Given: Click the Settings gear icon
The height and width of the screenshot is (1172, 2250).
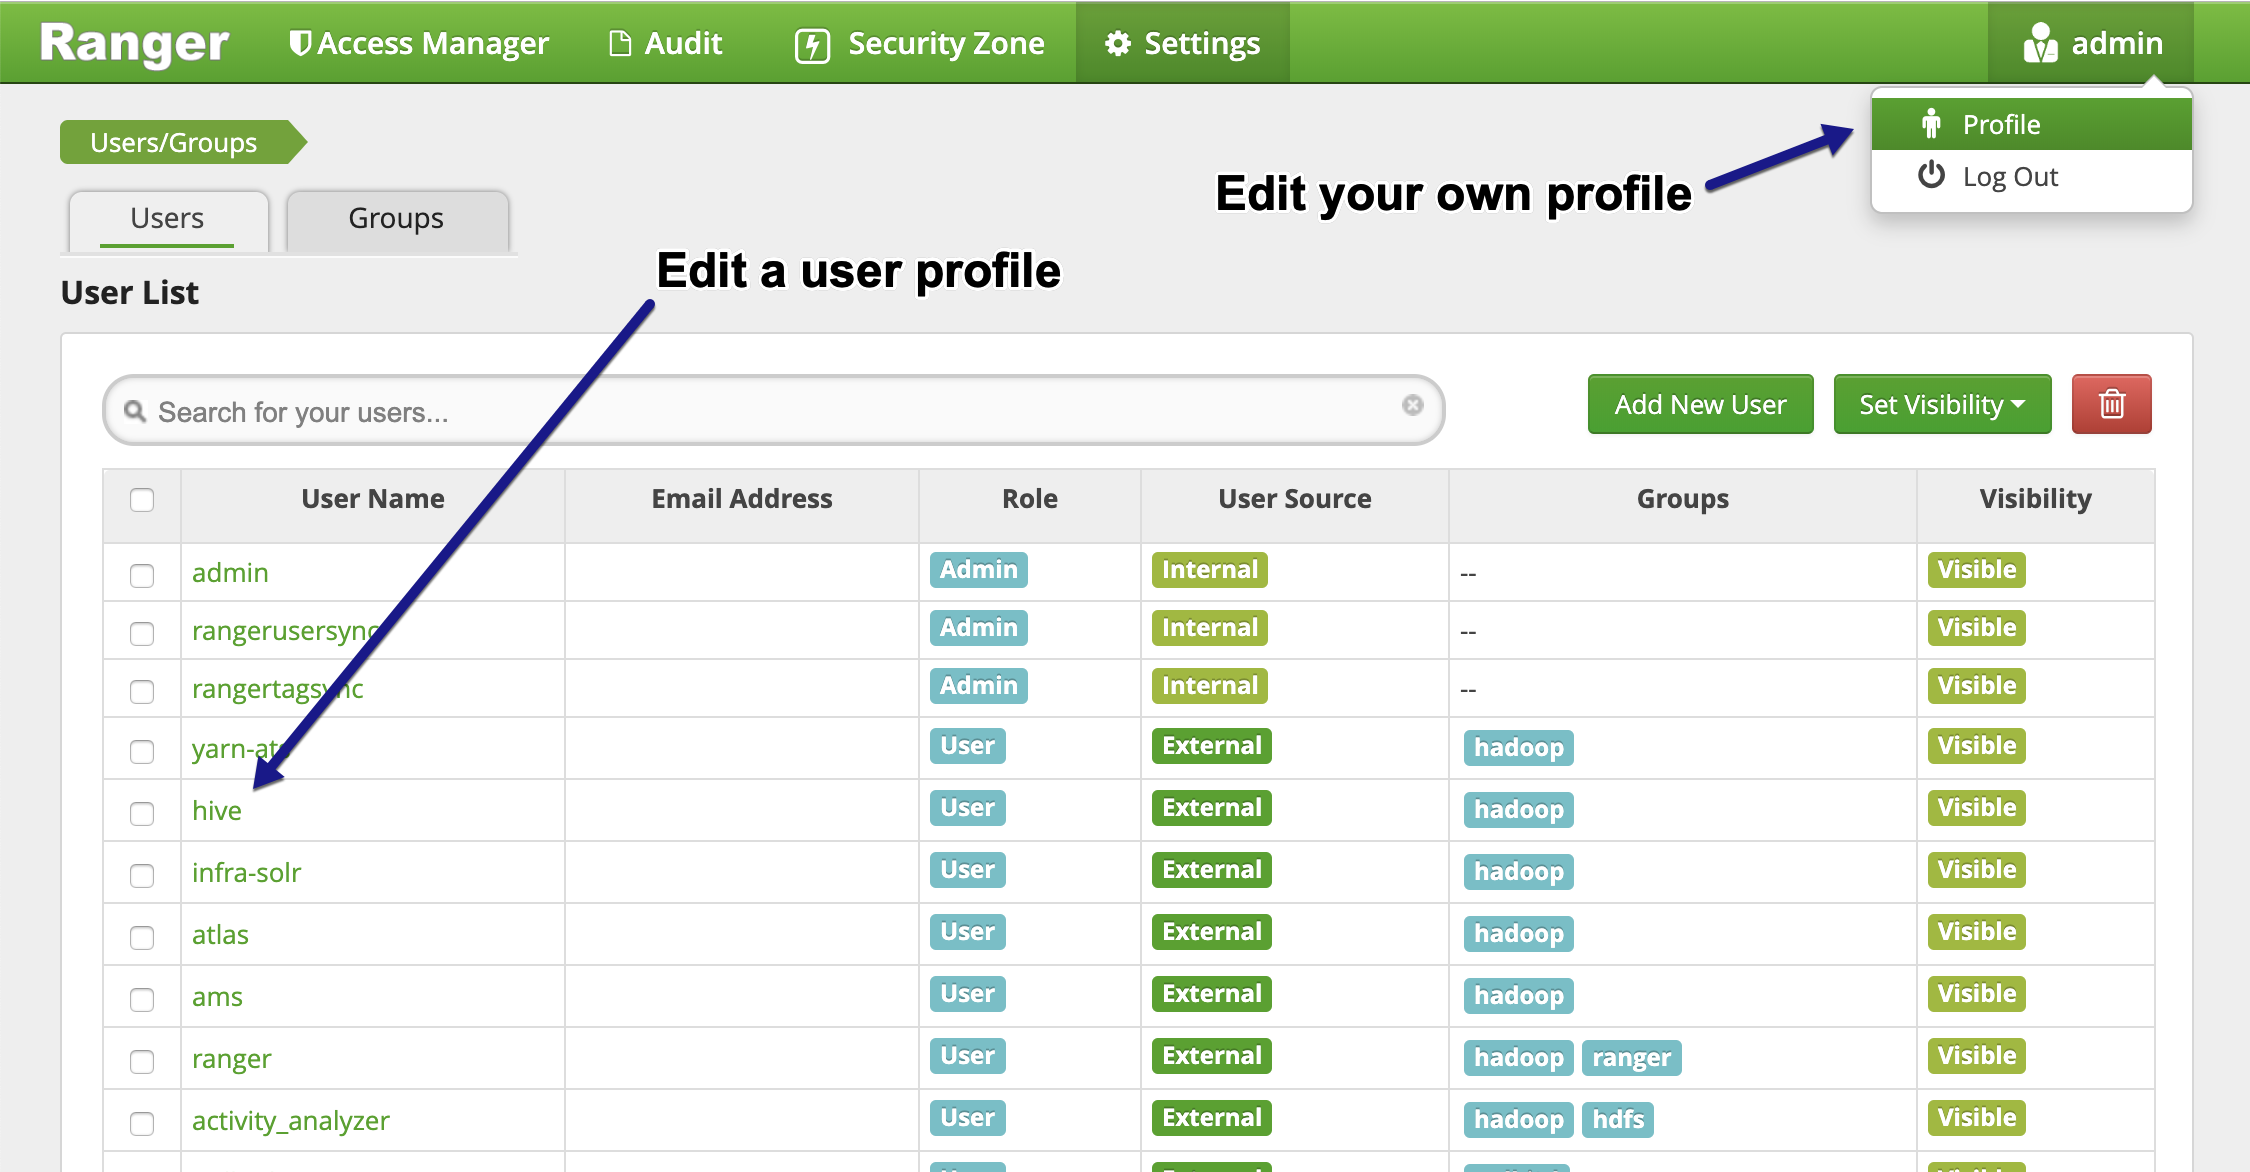Looking at the screenshot, I should 1118,44.
